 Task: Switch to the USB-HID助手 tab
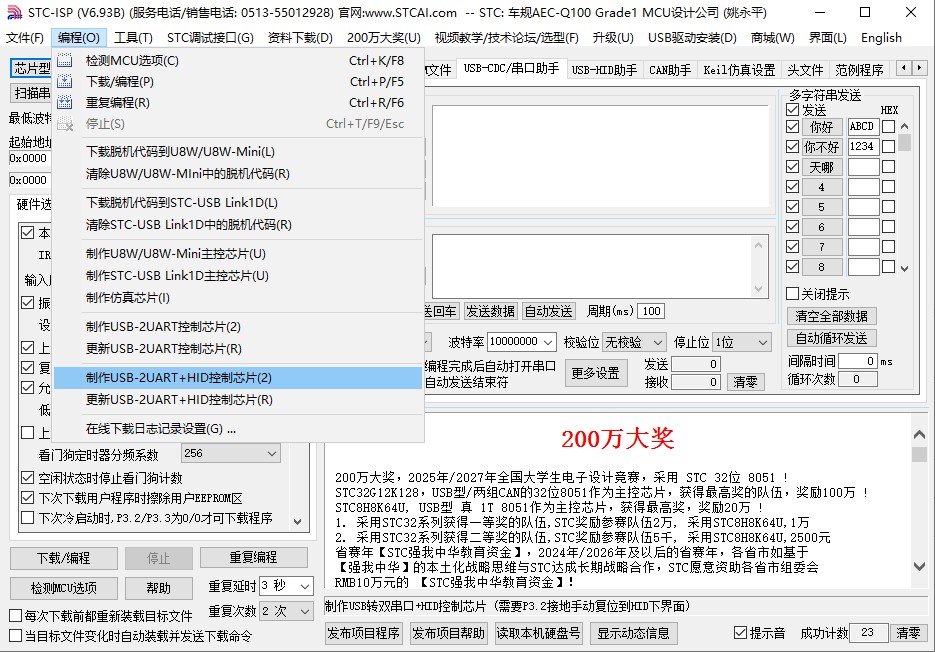[604, 70]
